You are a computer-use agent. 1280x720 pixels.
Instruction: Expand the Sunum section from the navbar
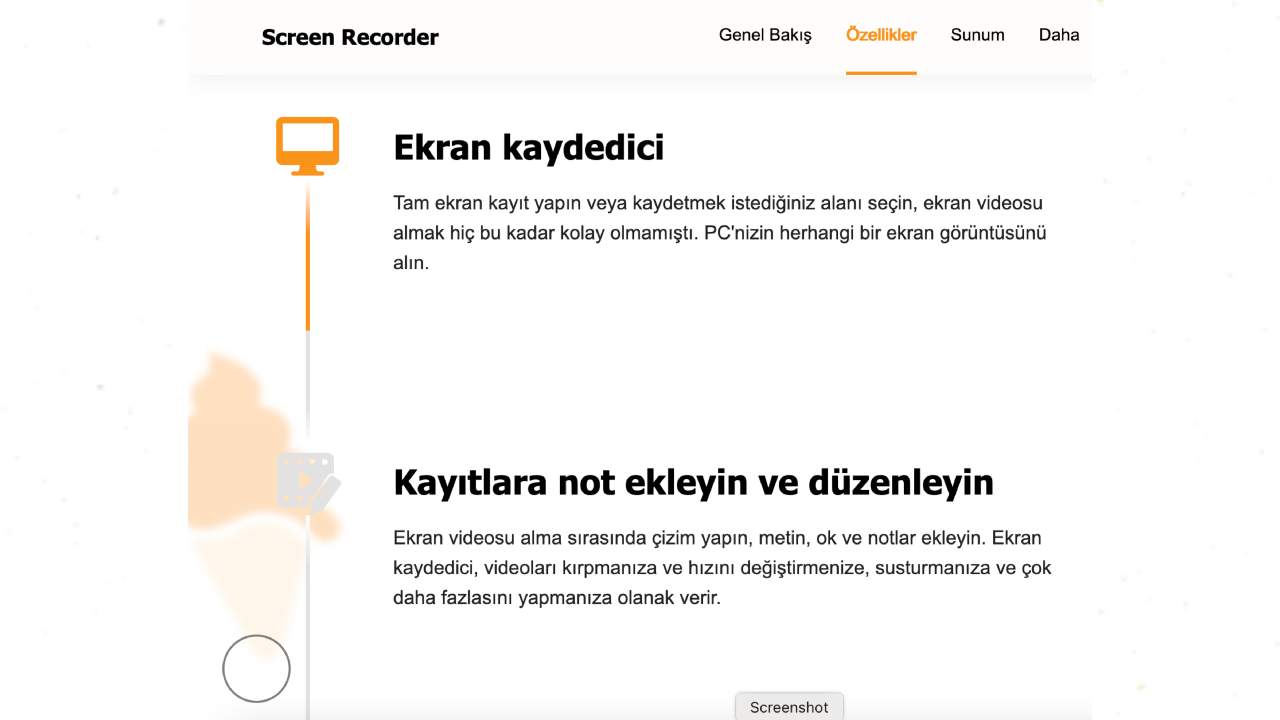click(977, 34)
